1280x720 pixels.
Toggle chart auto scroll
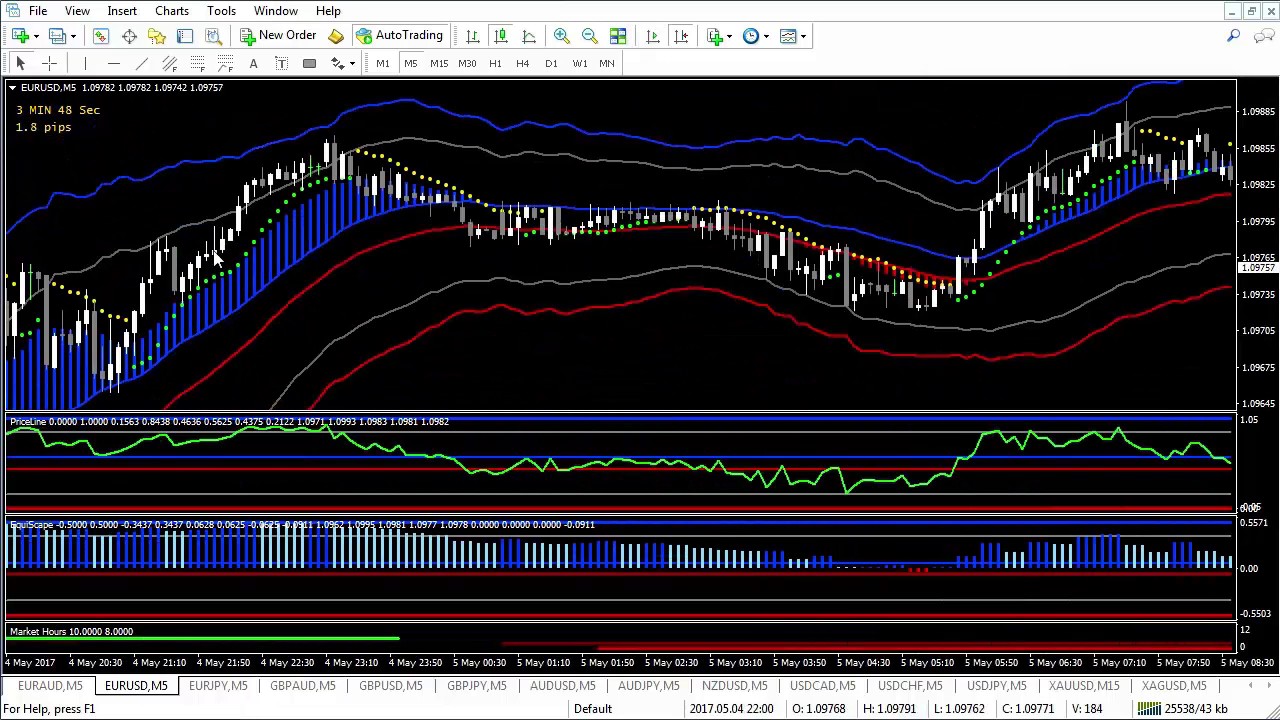(x=653, y=36)
